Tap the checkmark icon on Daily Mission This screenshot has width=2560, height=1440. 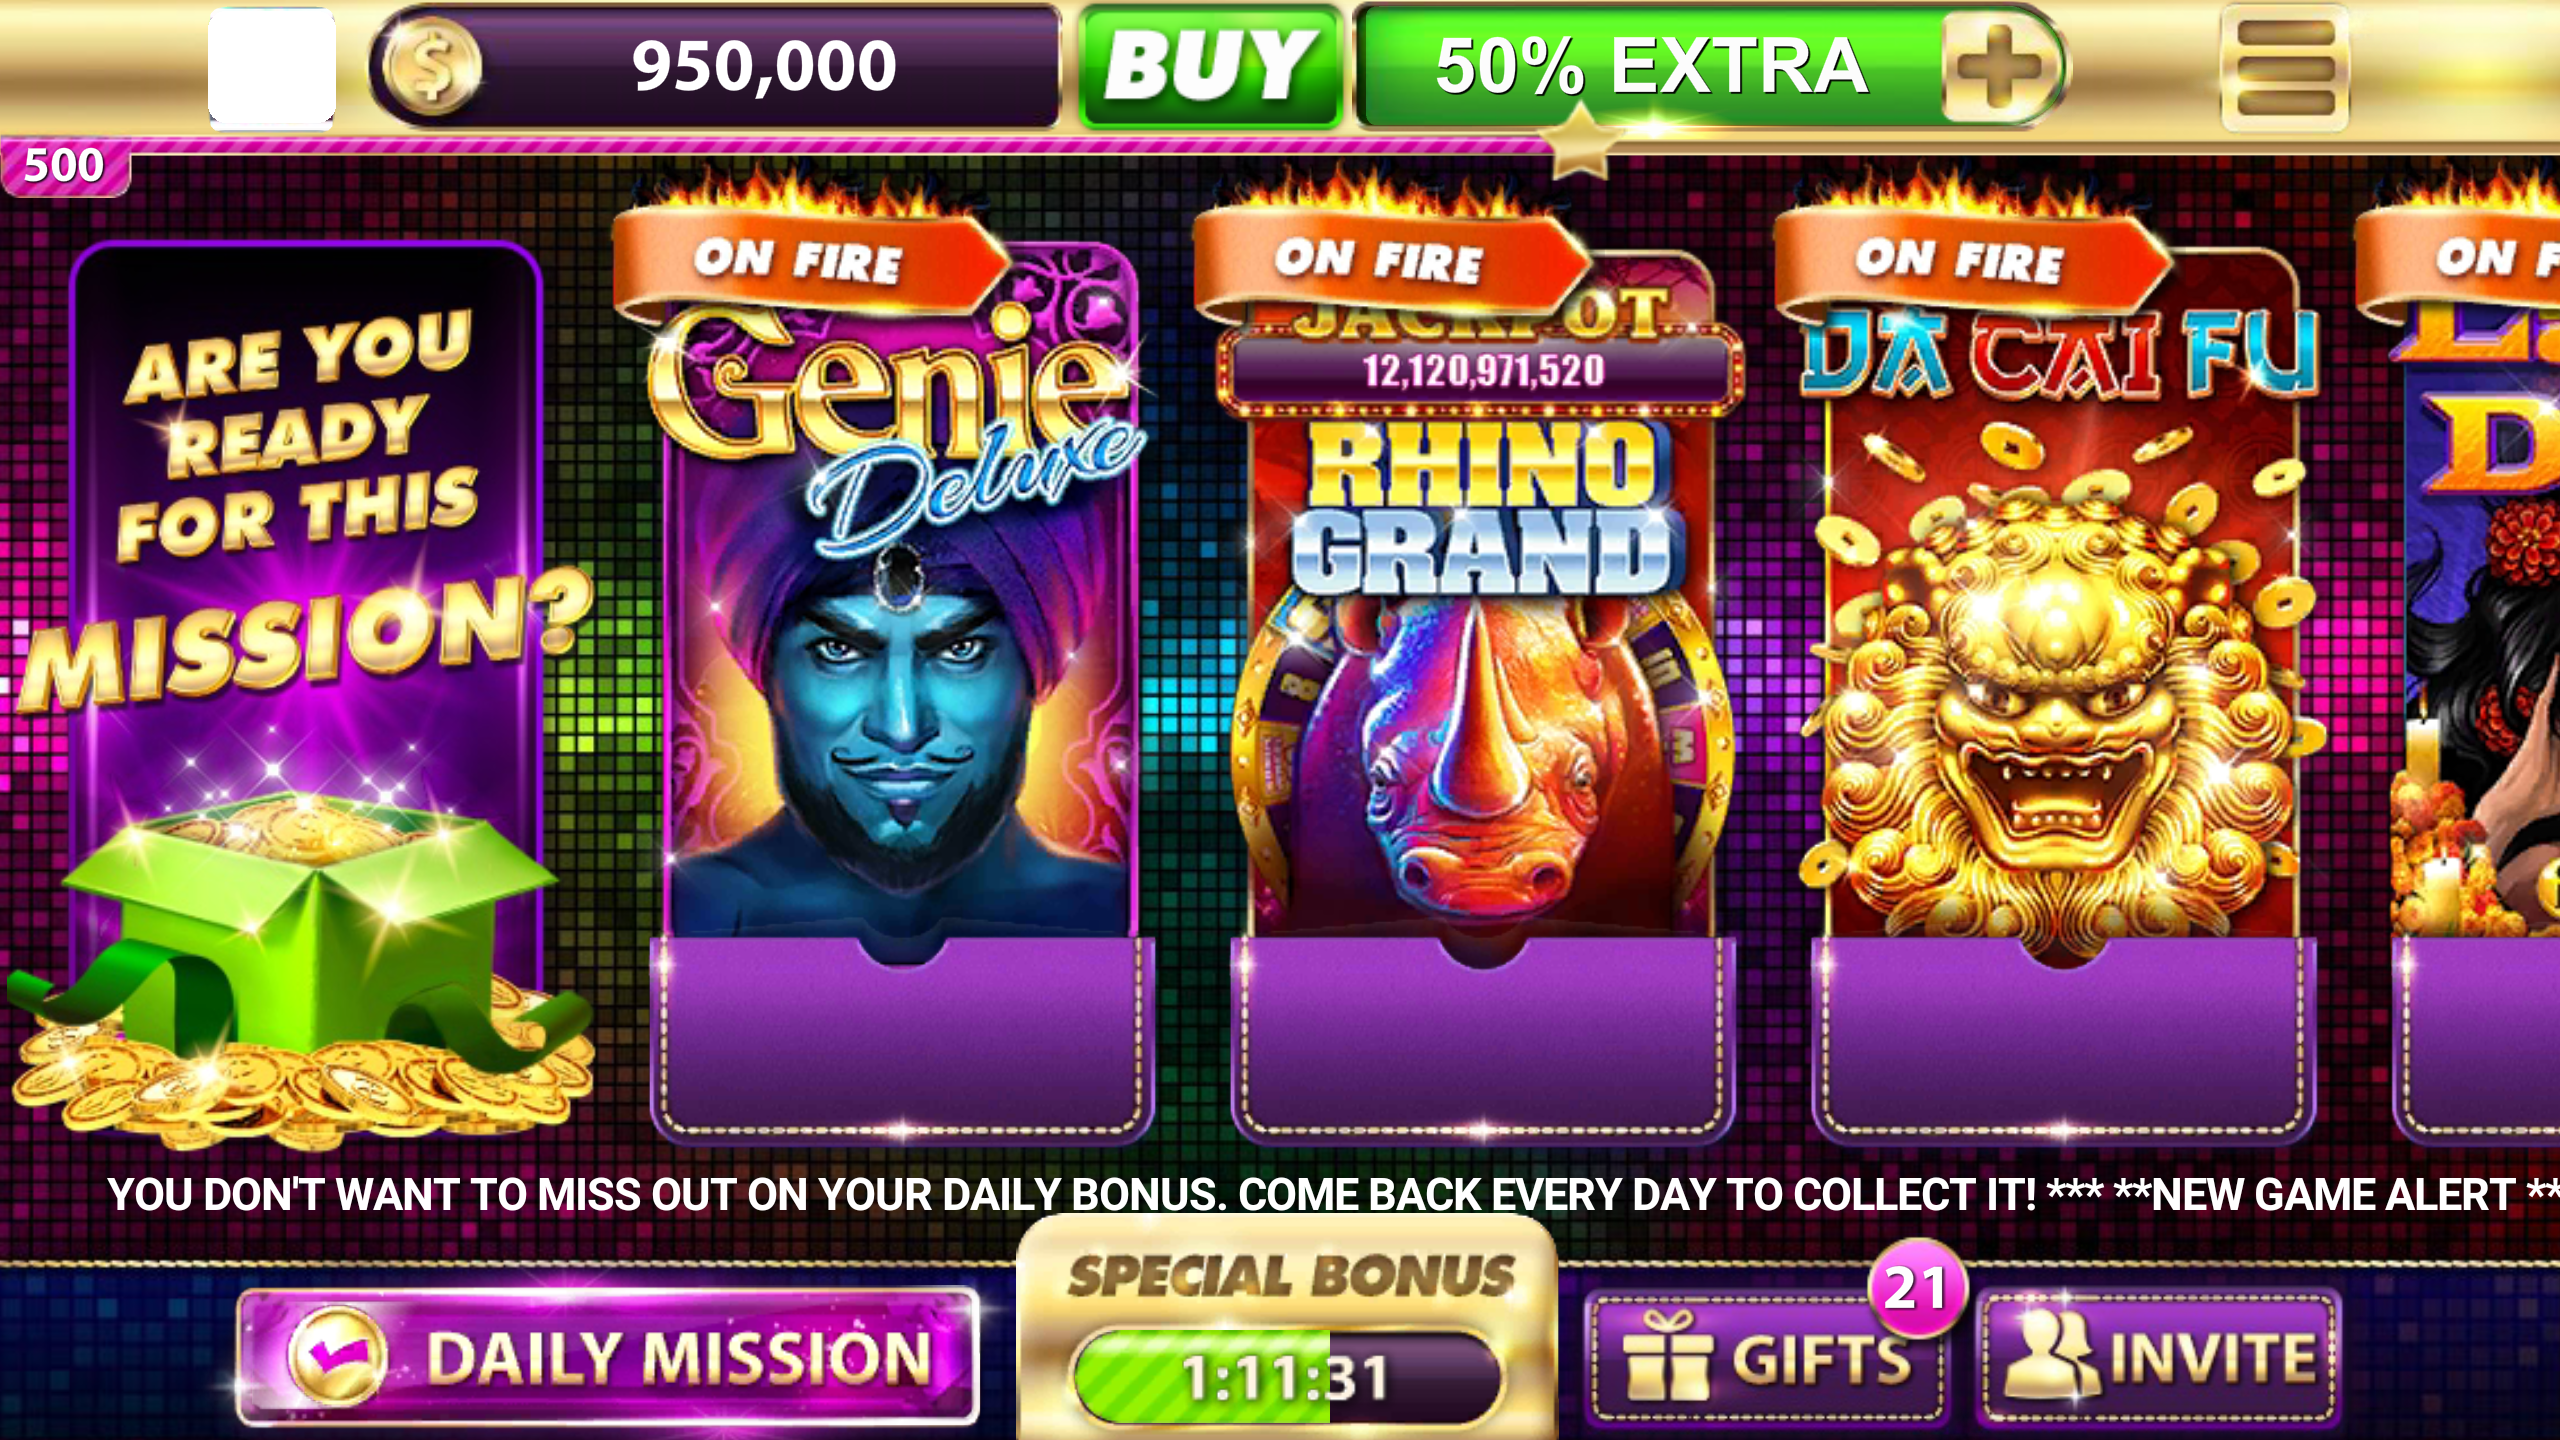tap(336, 1354)
